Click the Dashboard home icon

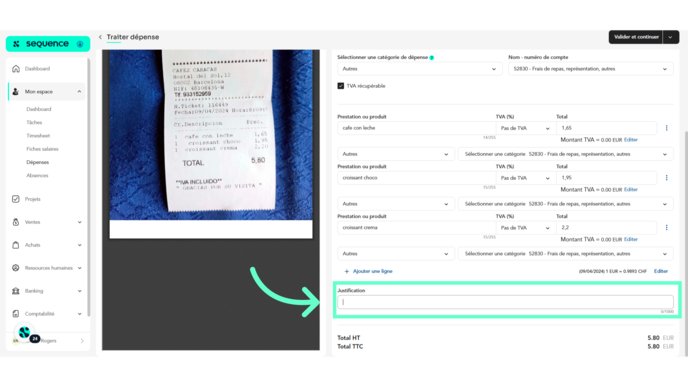(x=16, y=68)
